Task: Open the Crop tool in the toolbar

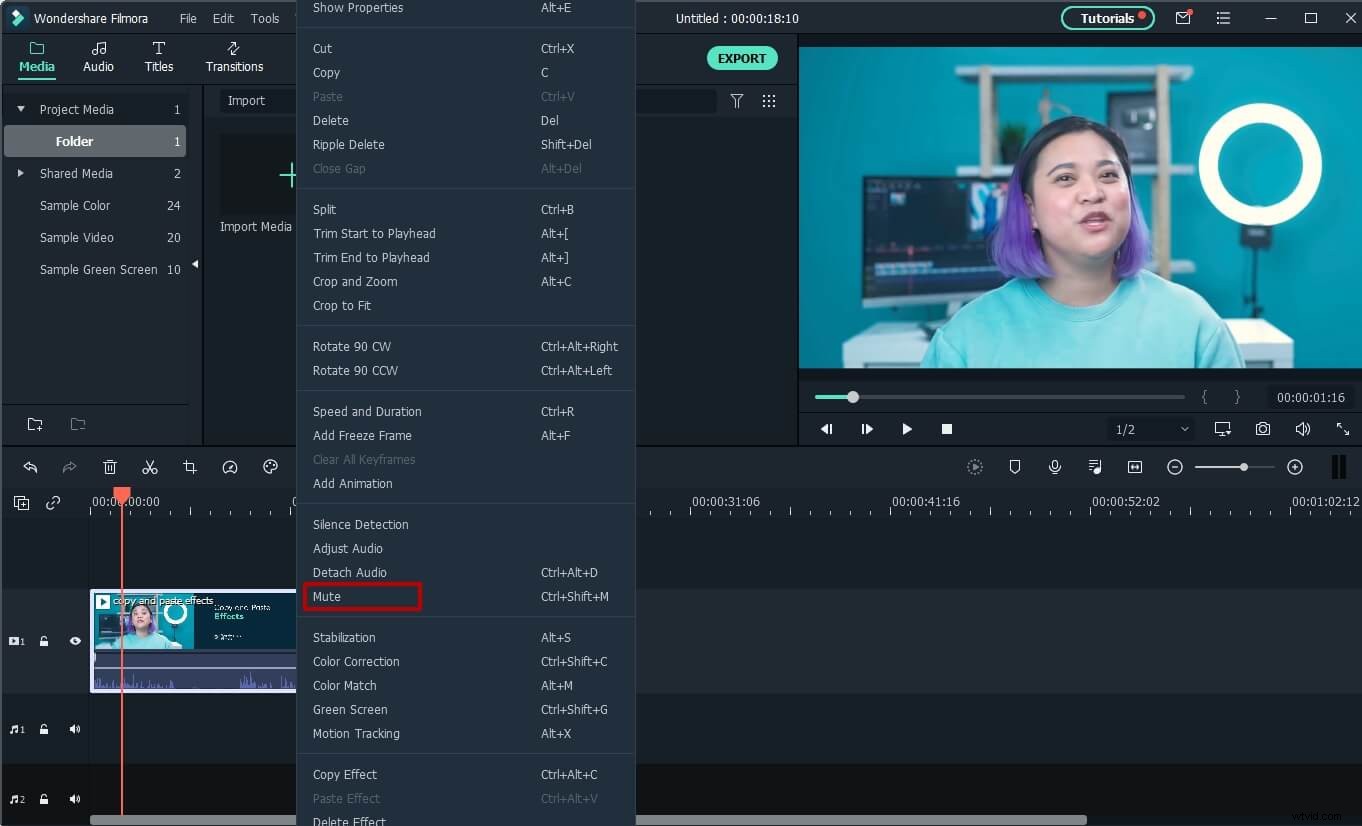Action: click(x=190, y=467)
